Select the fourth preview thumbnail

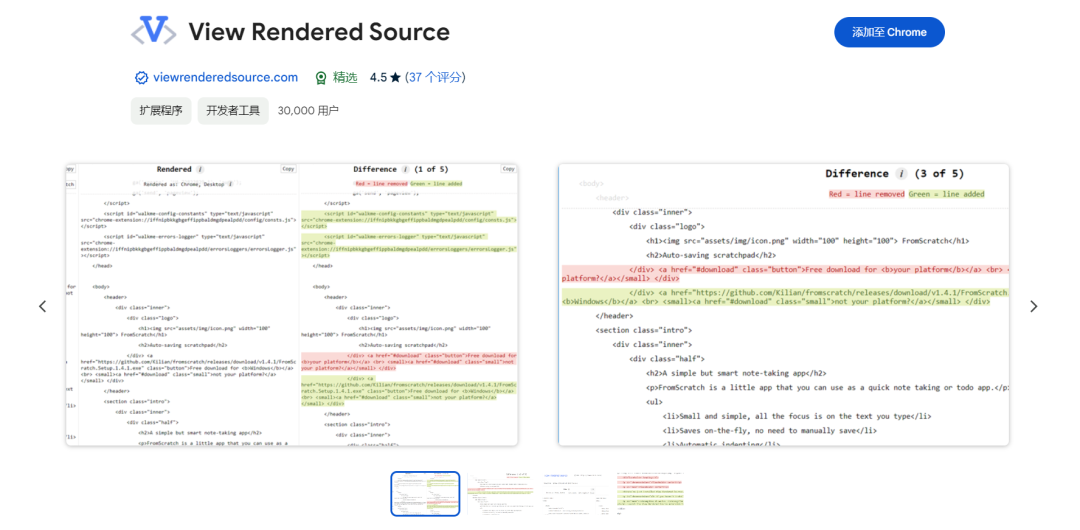[x=651, y=493]
